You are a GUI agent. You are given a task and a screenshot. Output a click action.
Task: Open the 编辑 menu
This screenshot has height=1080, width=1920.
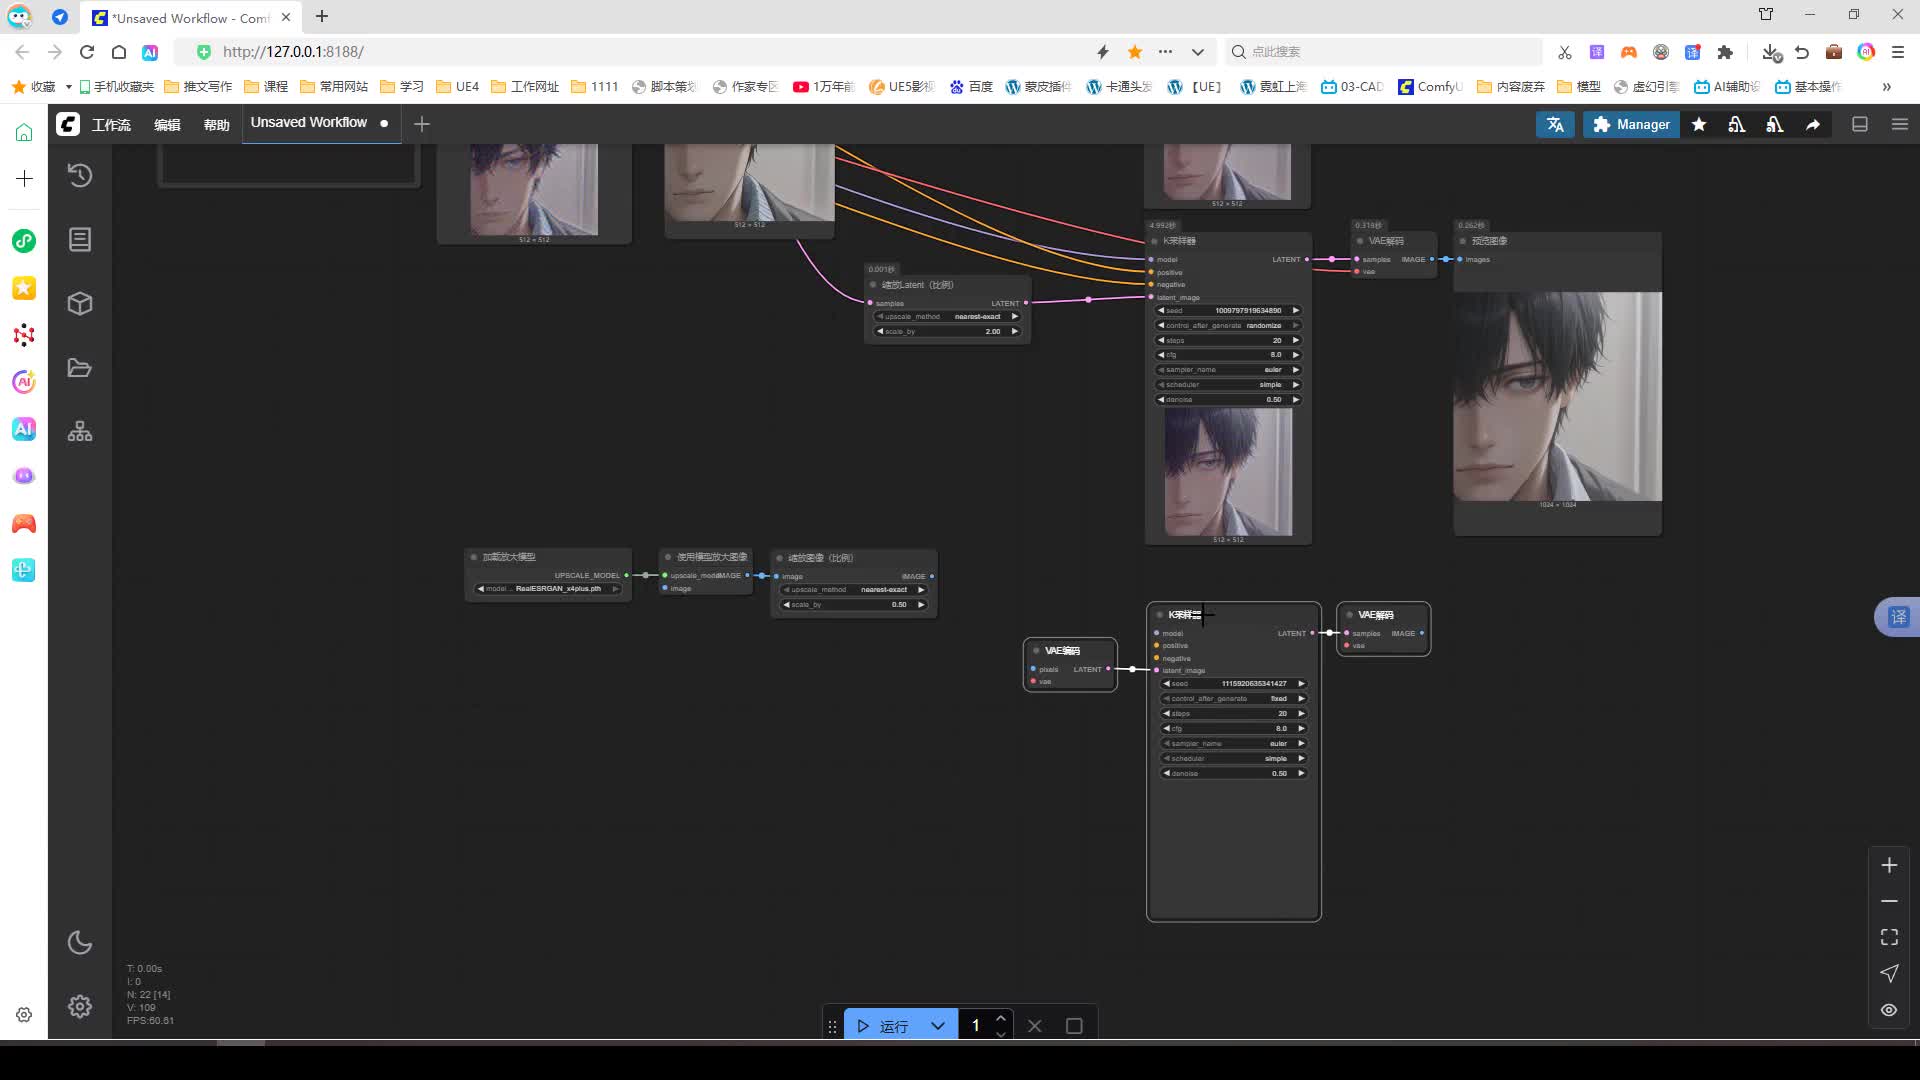(167, 124)
